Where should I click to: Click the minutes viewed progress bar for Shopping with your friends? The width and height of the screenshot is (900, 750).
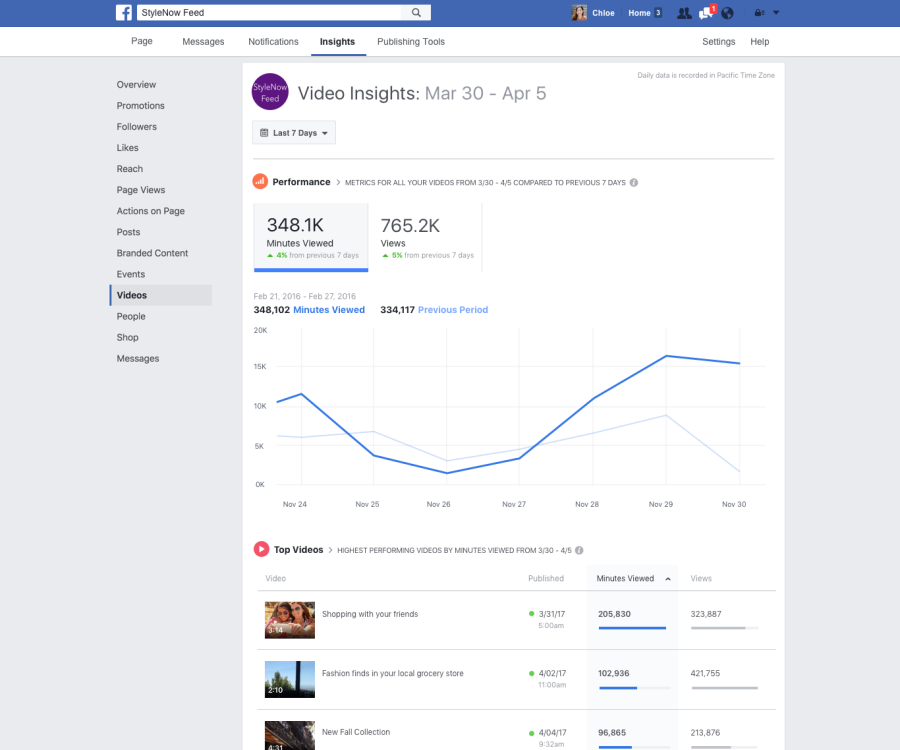click(x=631, y=629)
